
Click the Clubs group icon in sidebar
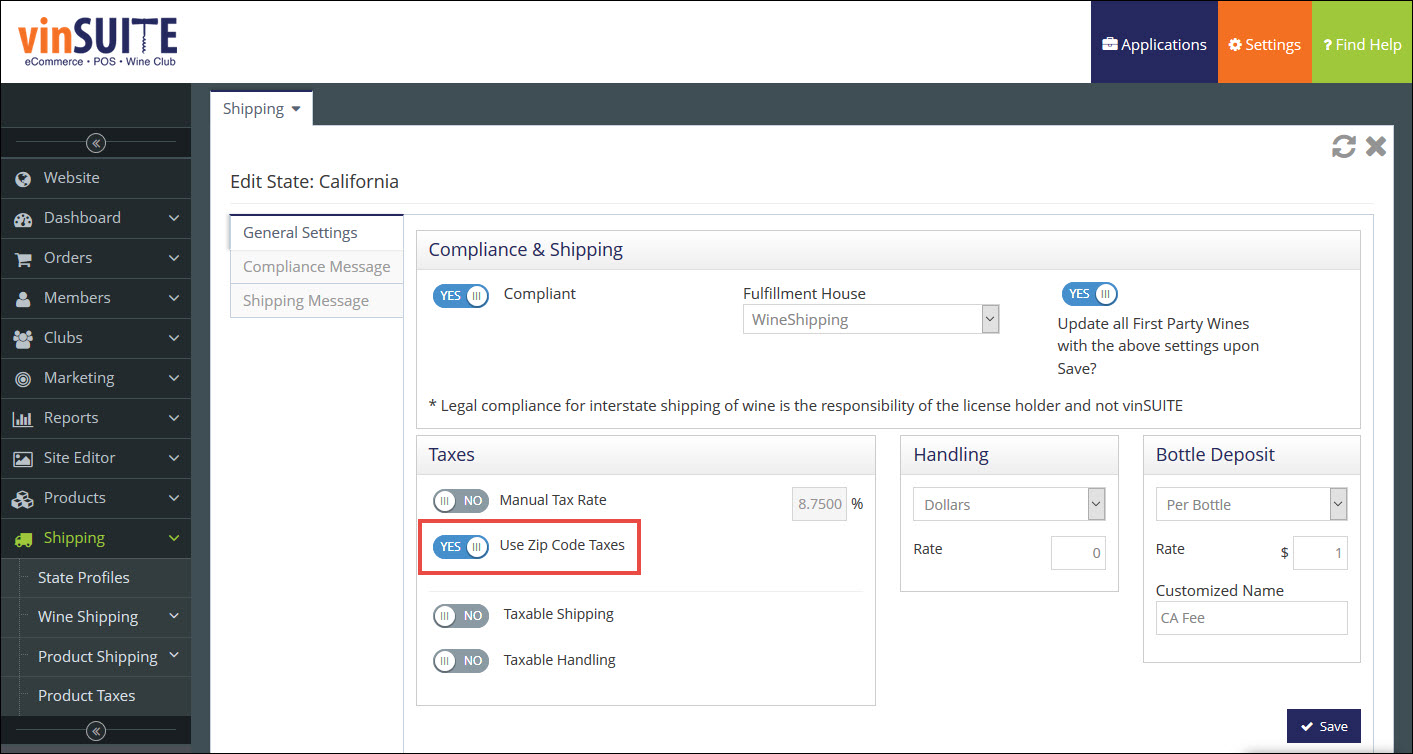tap(23, 338)
